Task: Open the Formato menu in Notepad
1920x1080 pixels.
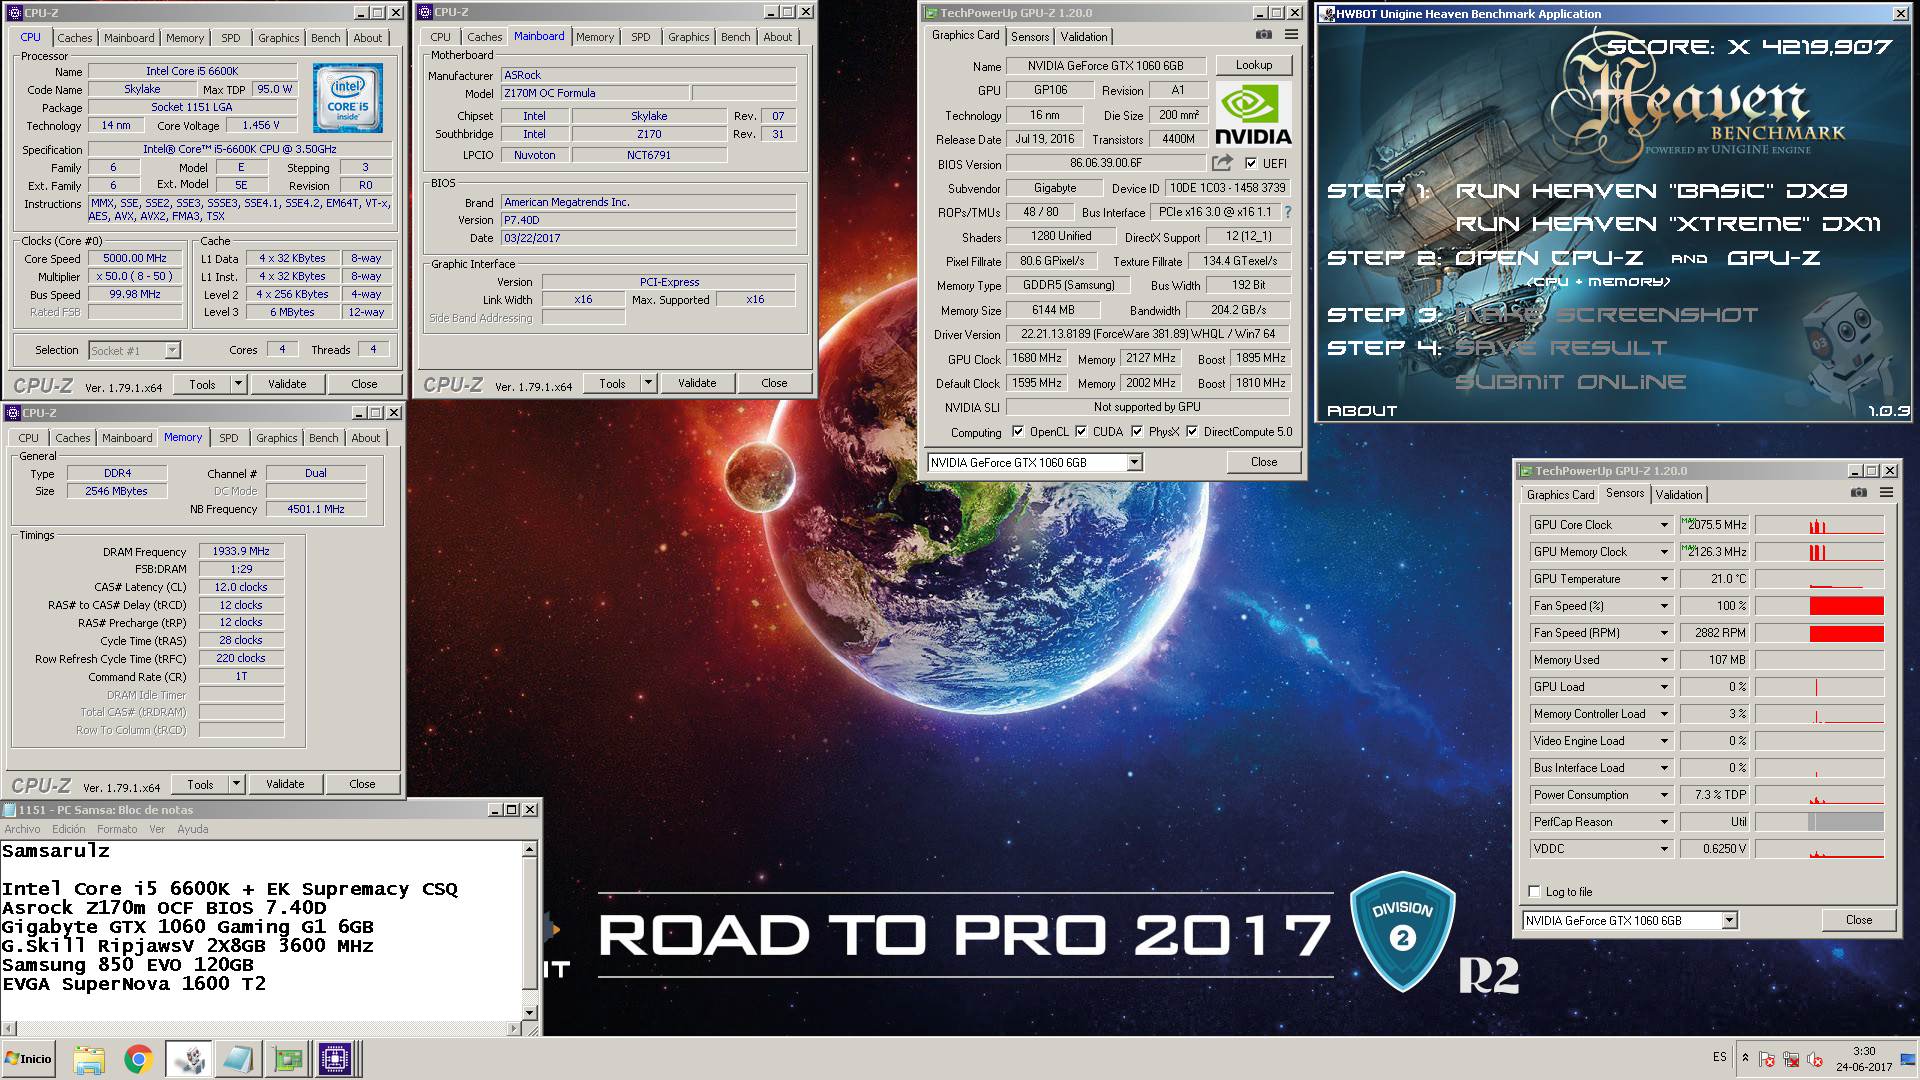Action: pyautogui.click(x=117, y=829)
